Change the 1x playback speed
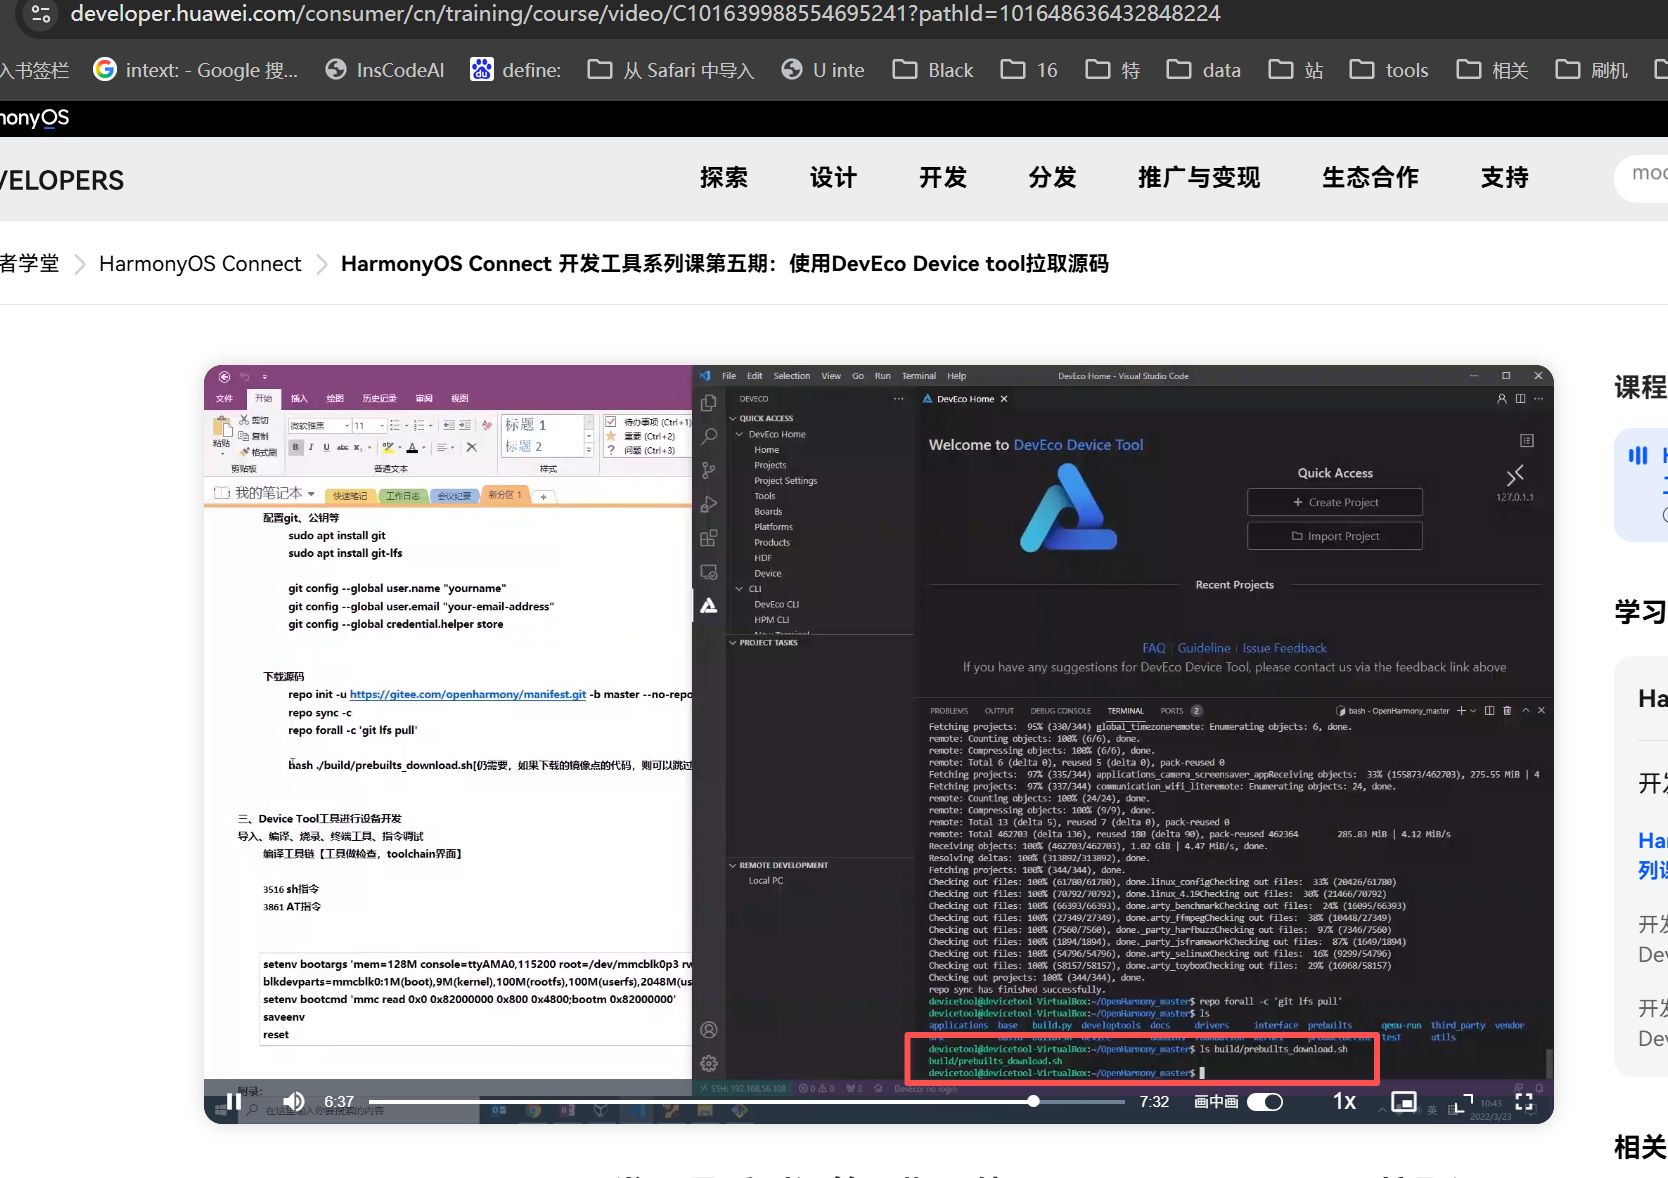 (1344, 1101)
